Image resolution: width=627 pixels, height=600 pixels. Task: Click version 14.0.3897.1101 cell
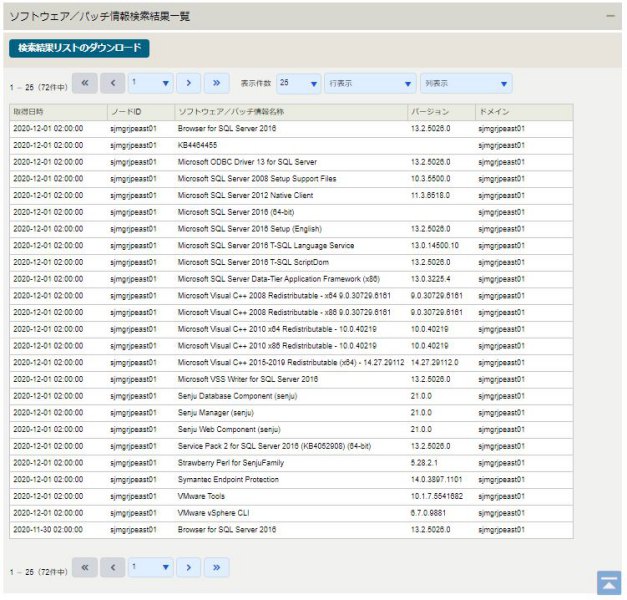click(x=436, y=480)
